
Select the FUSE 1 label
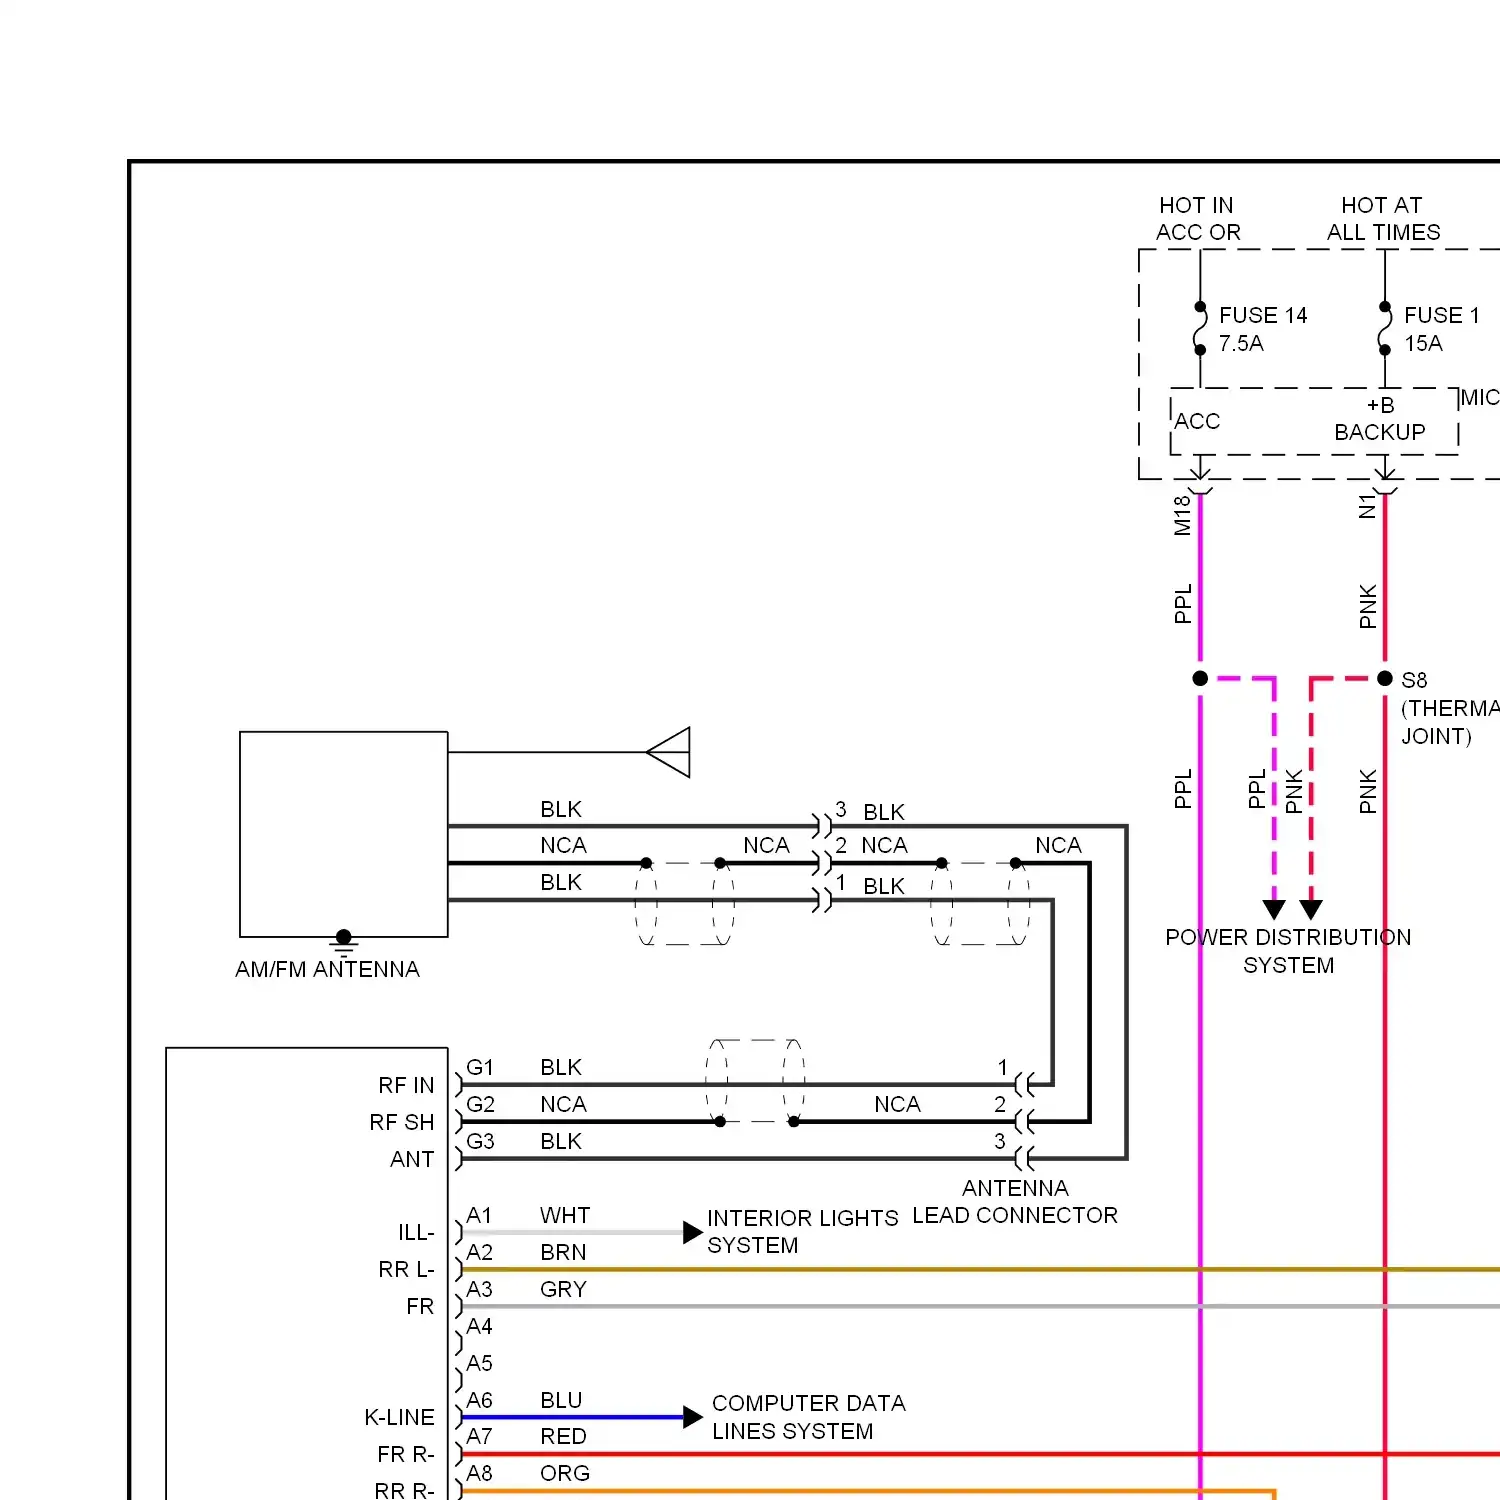coord(1441,315)
